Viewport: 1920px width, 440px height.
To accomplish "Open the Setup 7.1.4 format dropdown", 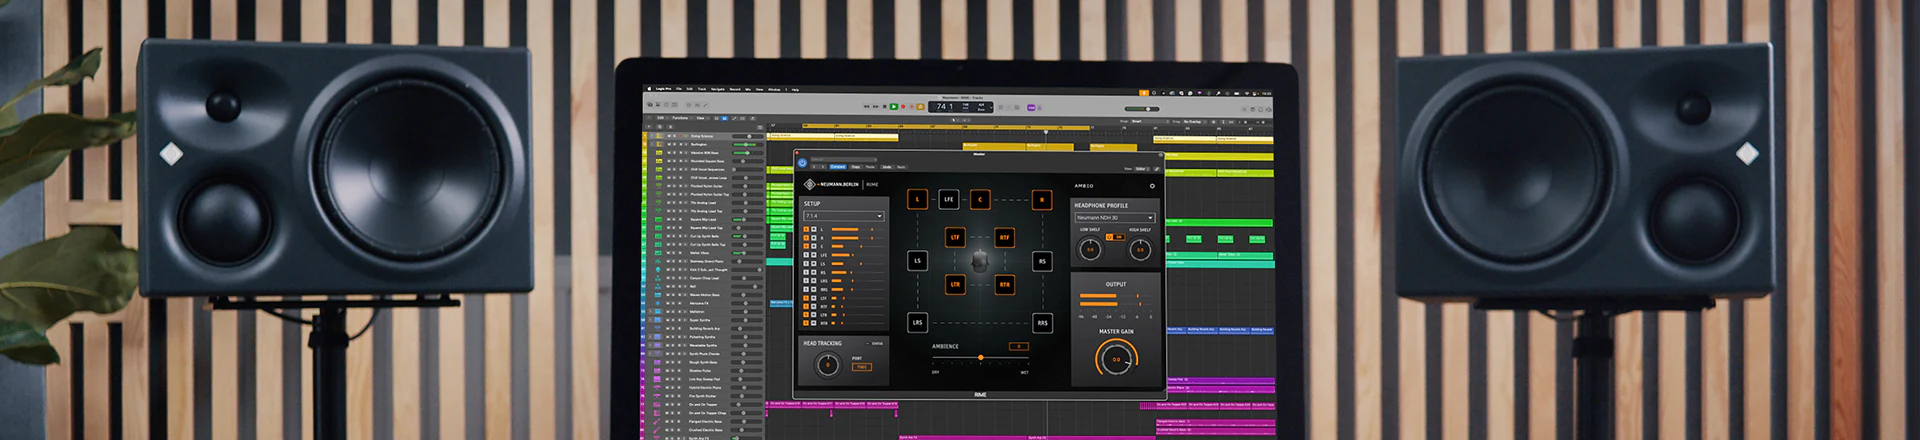I will pos(844,216).
